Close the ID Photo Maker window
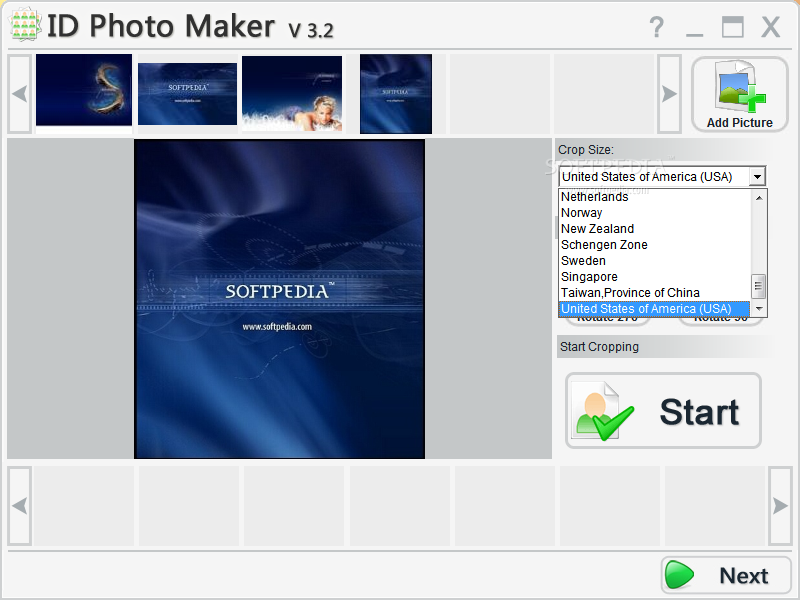Image resolution: width=800 pixels, height=600 pixels. (770, 27)
